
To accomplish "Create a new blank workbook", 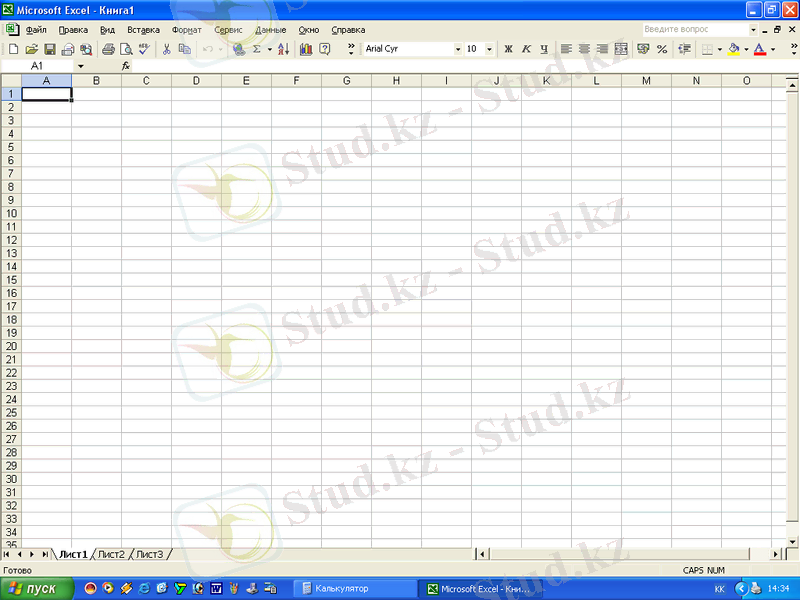I will [13, 49].
